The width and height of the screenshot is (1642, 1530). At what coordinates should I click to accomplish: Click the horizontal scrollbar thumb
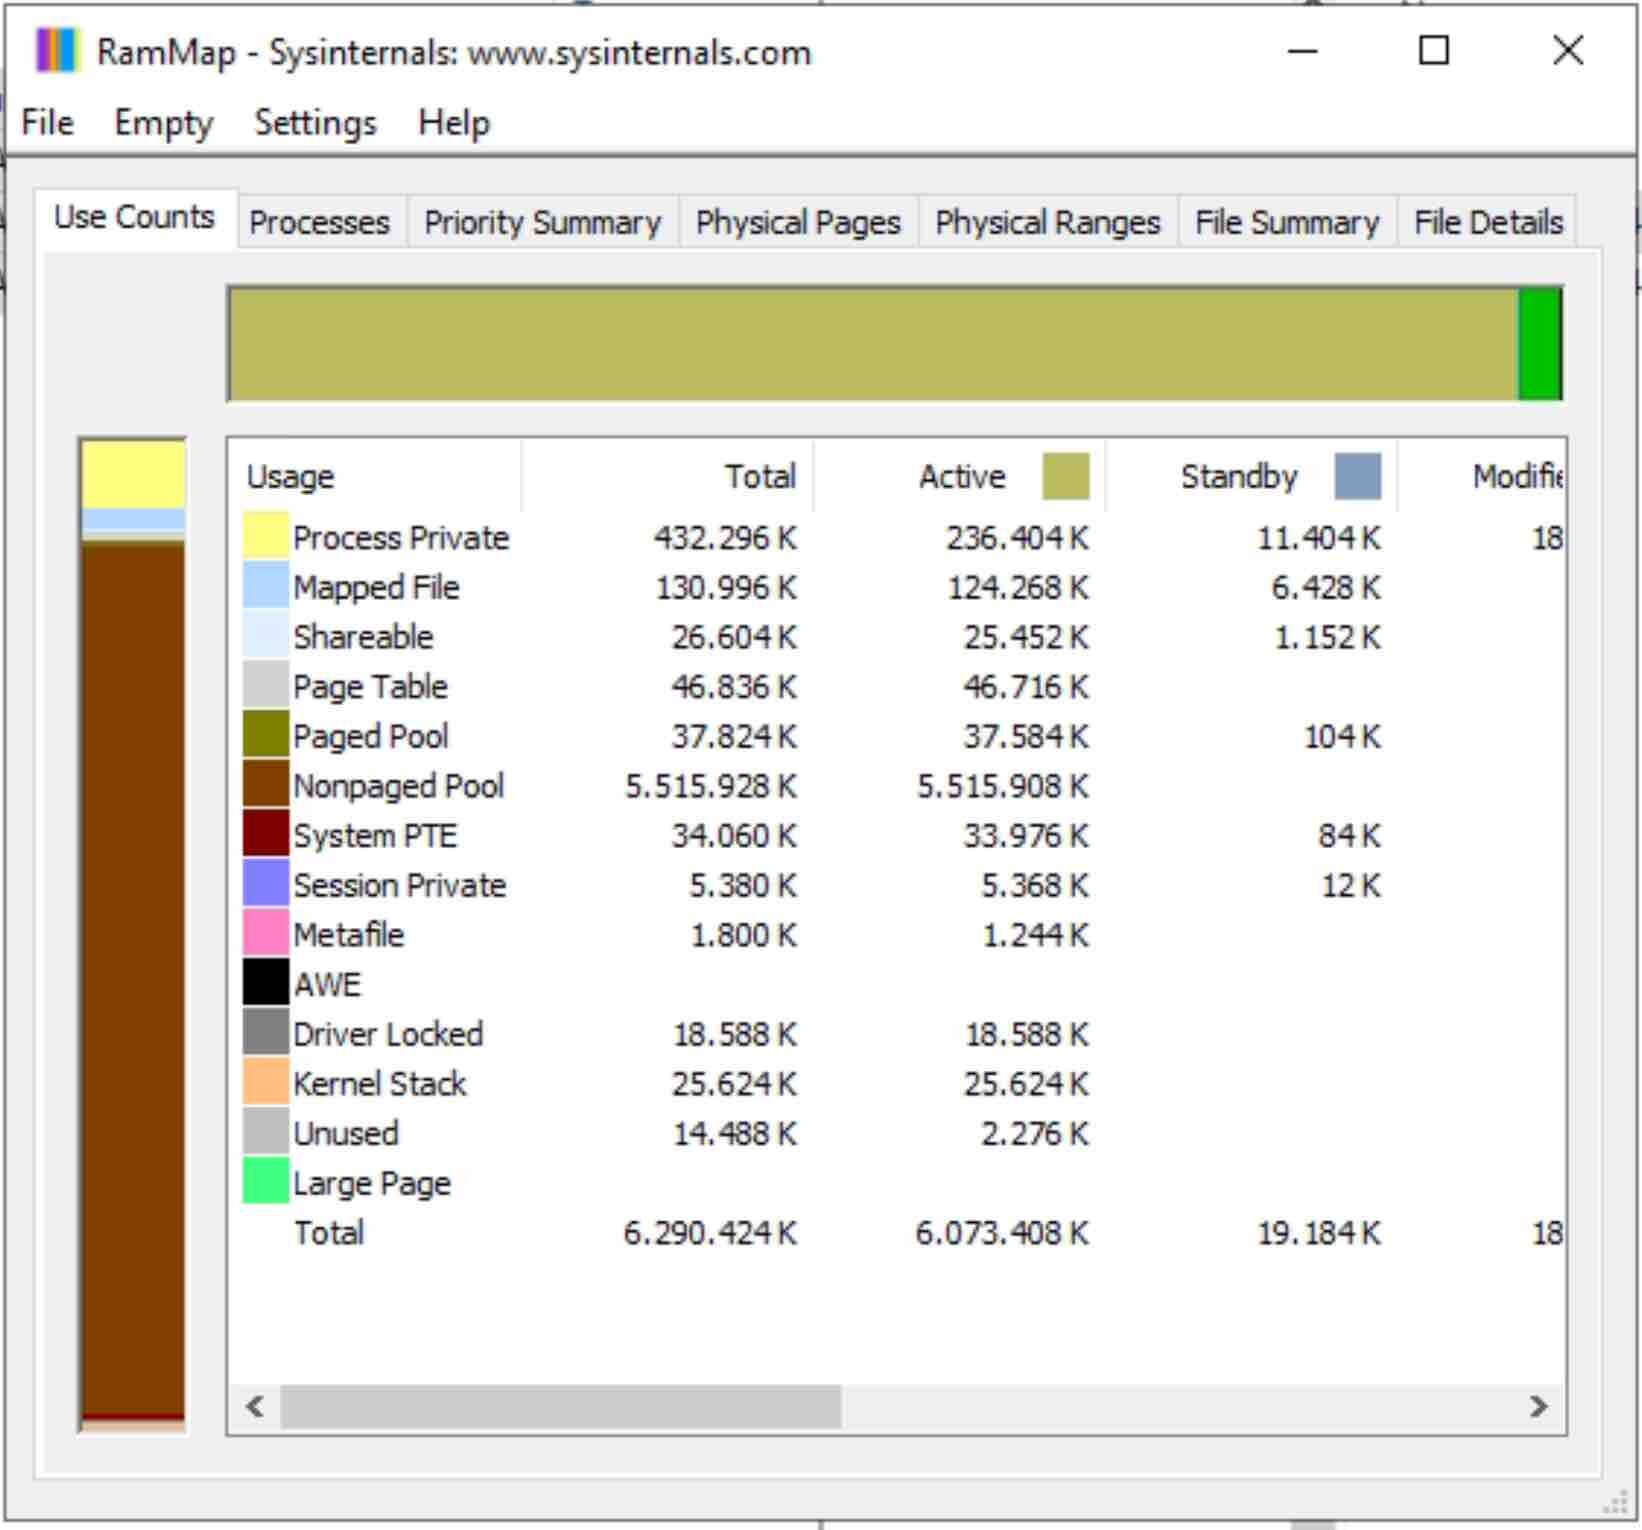pyautogui.click(x=561, y=1407)
